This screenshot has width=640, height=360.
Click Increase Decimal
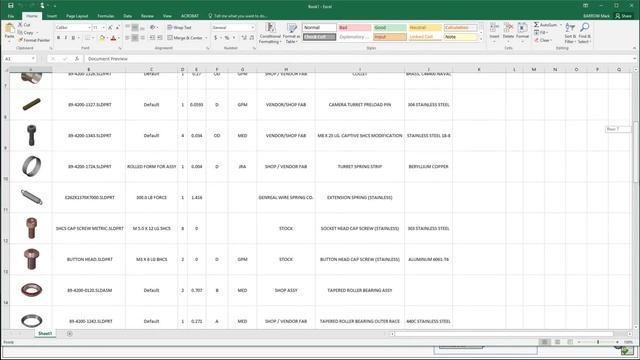pyautogui.click(x=244, y=38)
